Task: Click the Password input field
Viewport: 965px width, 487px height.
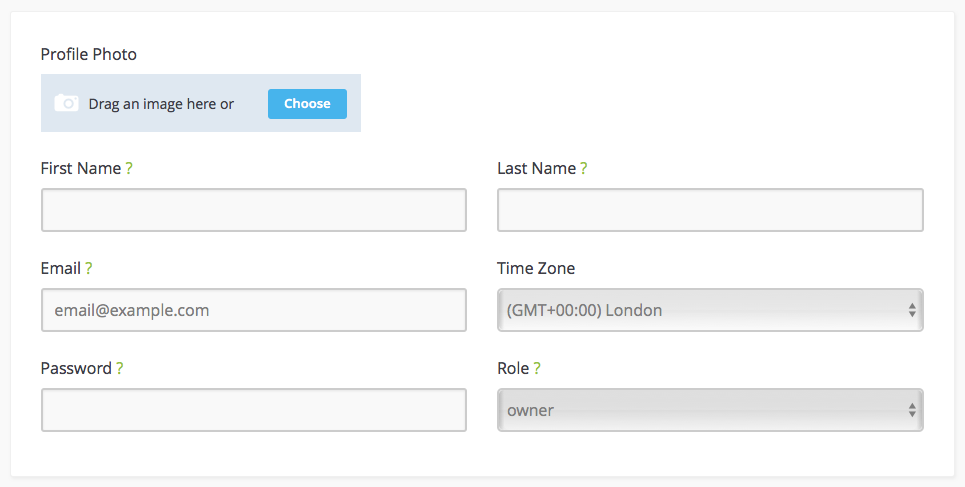Action: pyautogui.click(x=253, y=410)
